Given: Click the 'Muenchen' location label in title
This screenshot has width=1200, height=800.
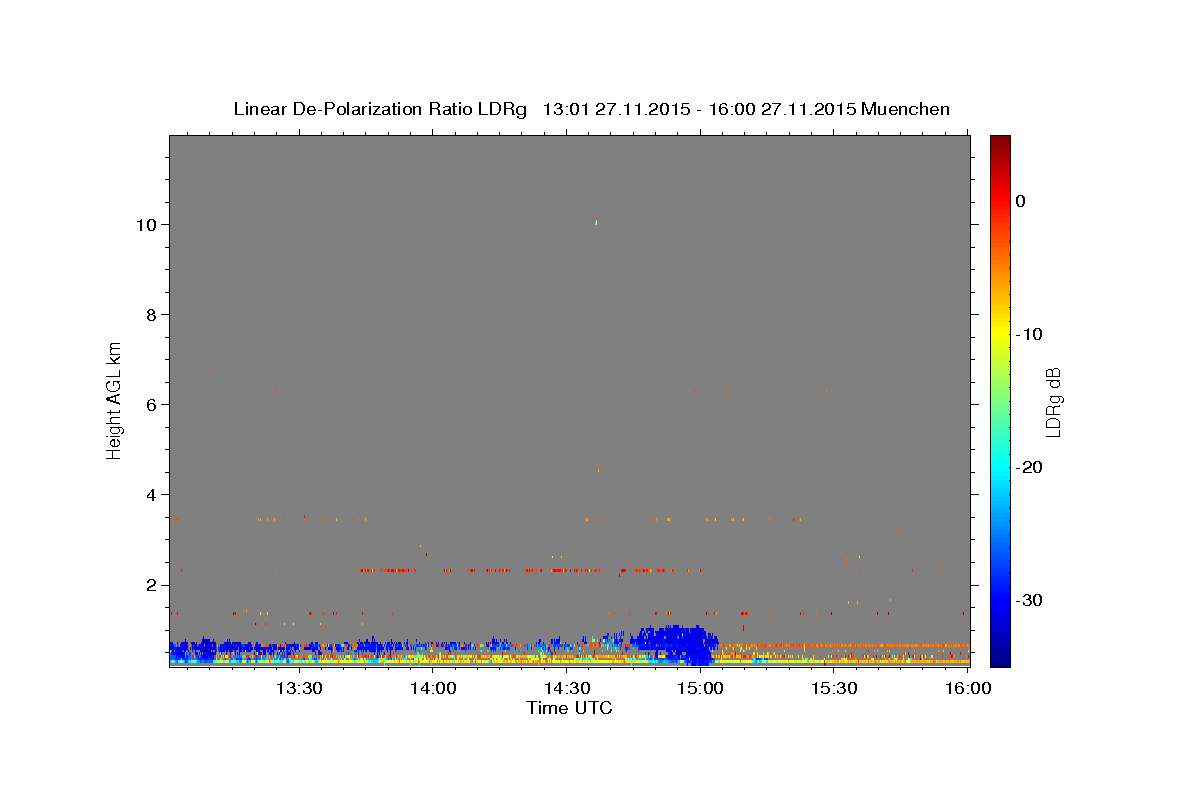Looking at the screenshot, I should (x=905, y=109).
